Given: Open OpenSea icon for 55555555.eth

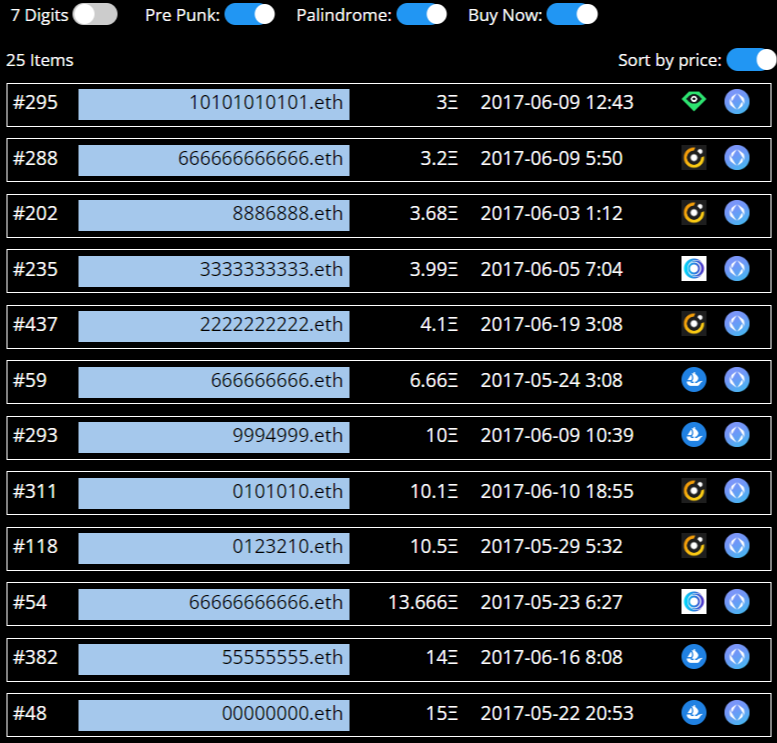Looking at the screenshot, I should (x=694, y=657).
